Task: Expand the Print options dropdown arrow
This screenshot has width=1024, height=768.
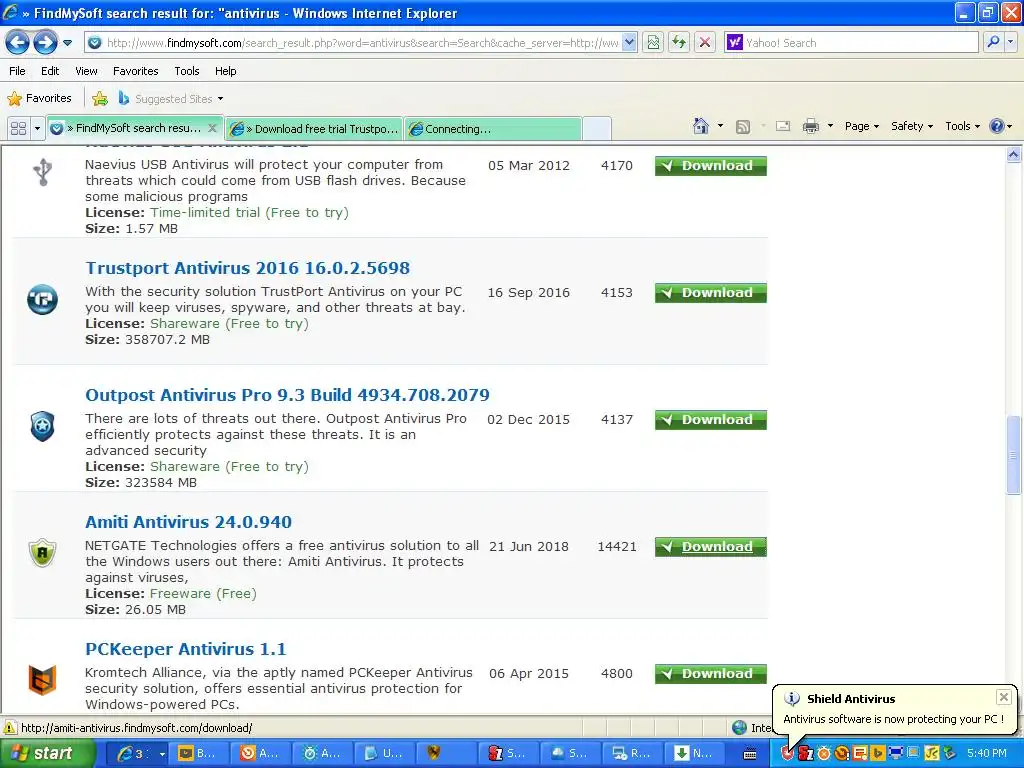Action: tap(830, 126)
